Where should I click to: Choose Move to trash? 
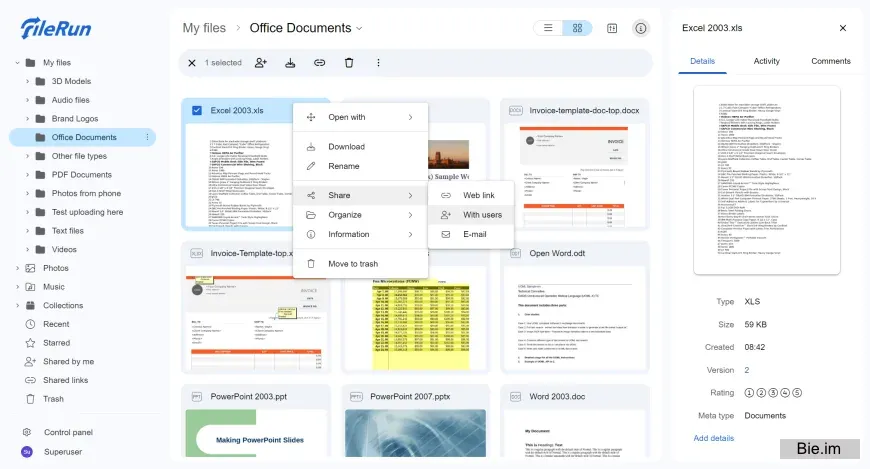(360, 264)
